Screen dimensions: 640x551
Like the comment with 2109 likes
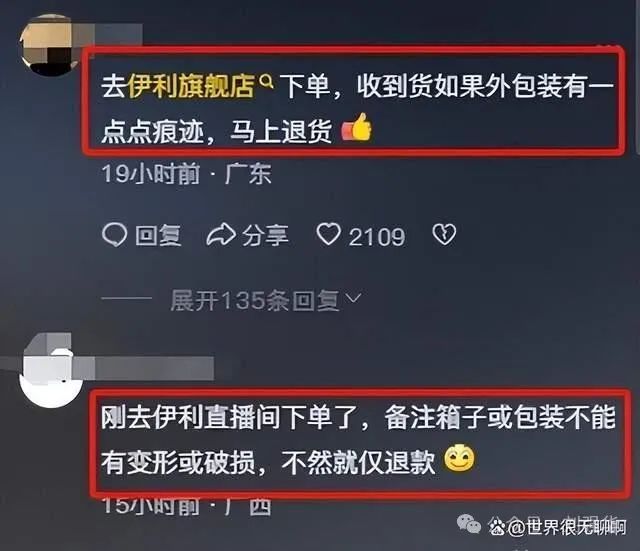pos(329,234)
